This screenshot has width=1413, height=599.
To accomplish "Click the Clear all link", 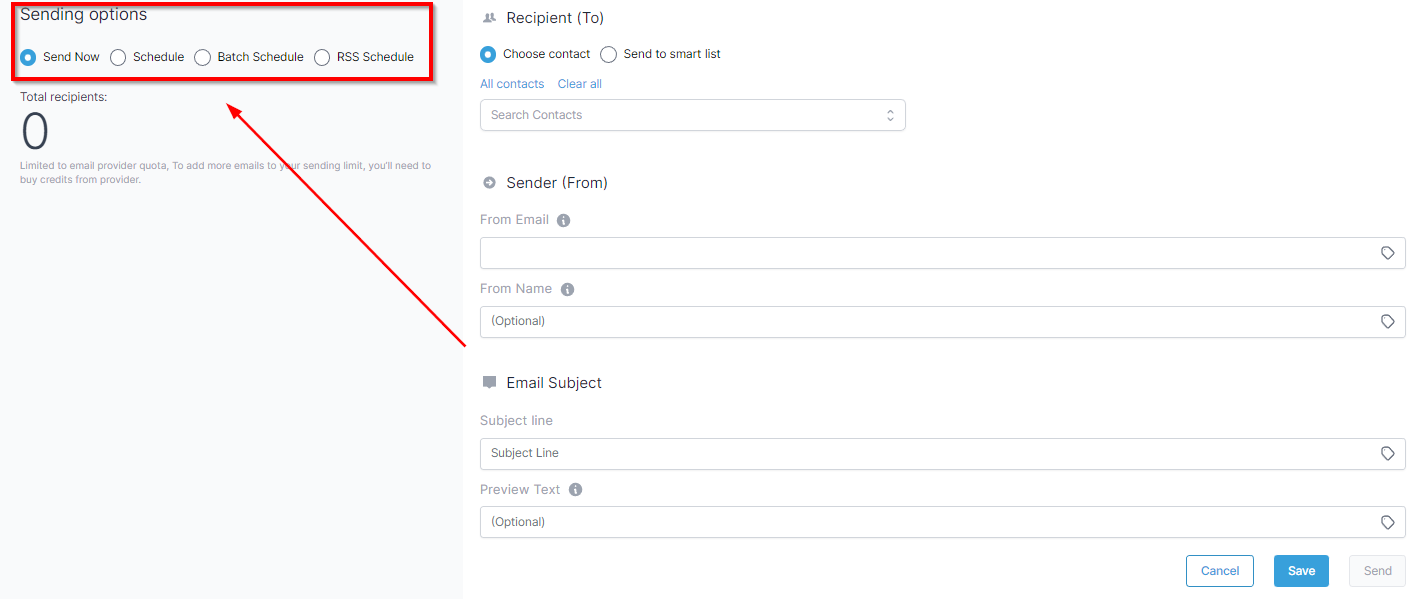I will [580, 84].
